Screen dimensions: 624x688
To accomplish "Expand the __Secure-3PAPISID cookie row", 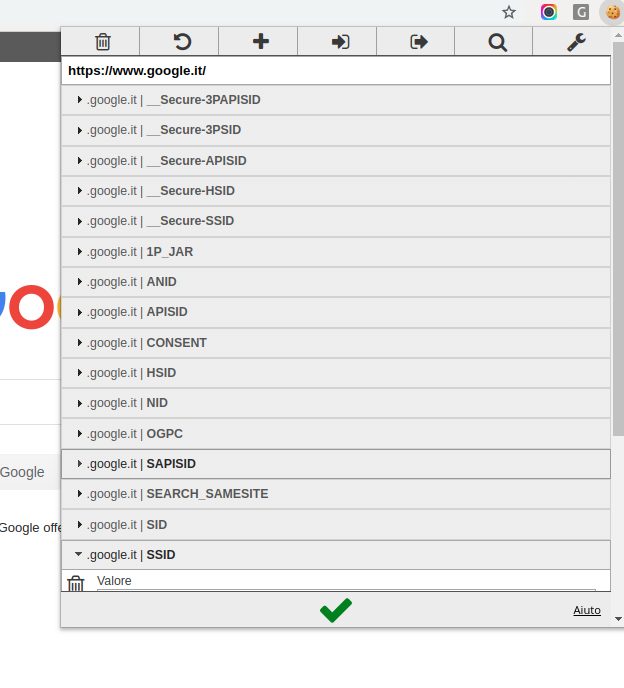I will [336, 100].
